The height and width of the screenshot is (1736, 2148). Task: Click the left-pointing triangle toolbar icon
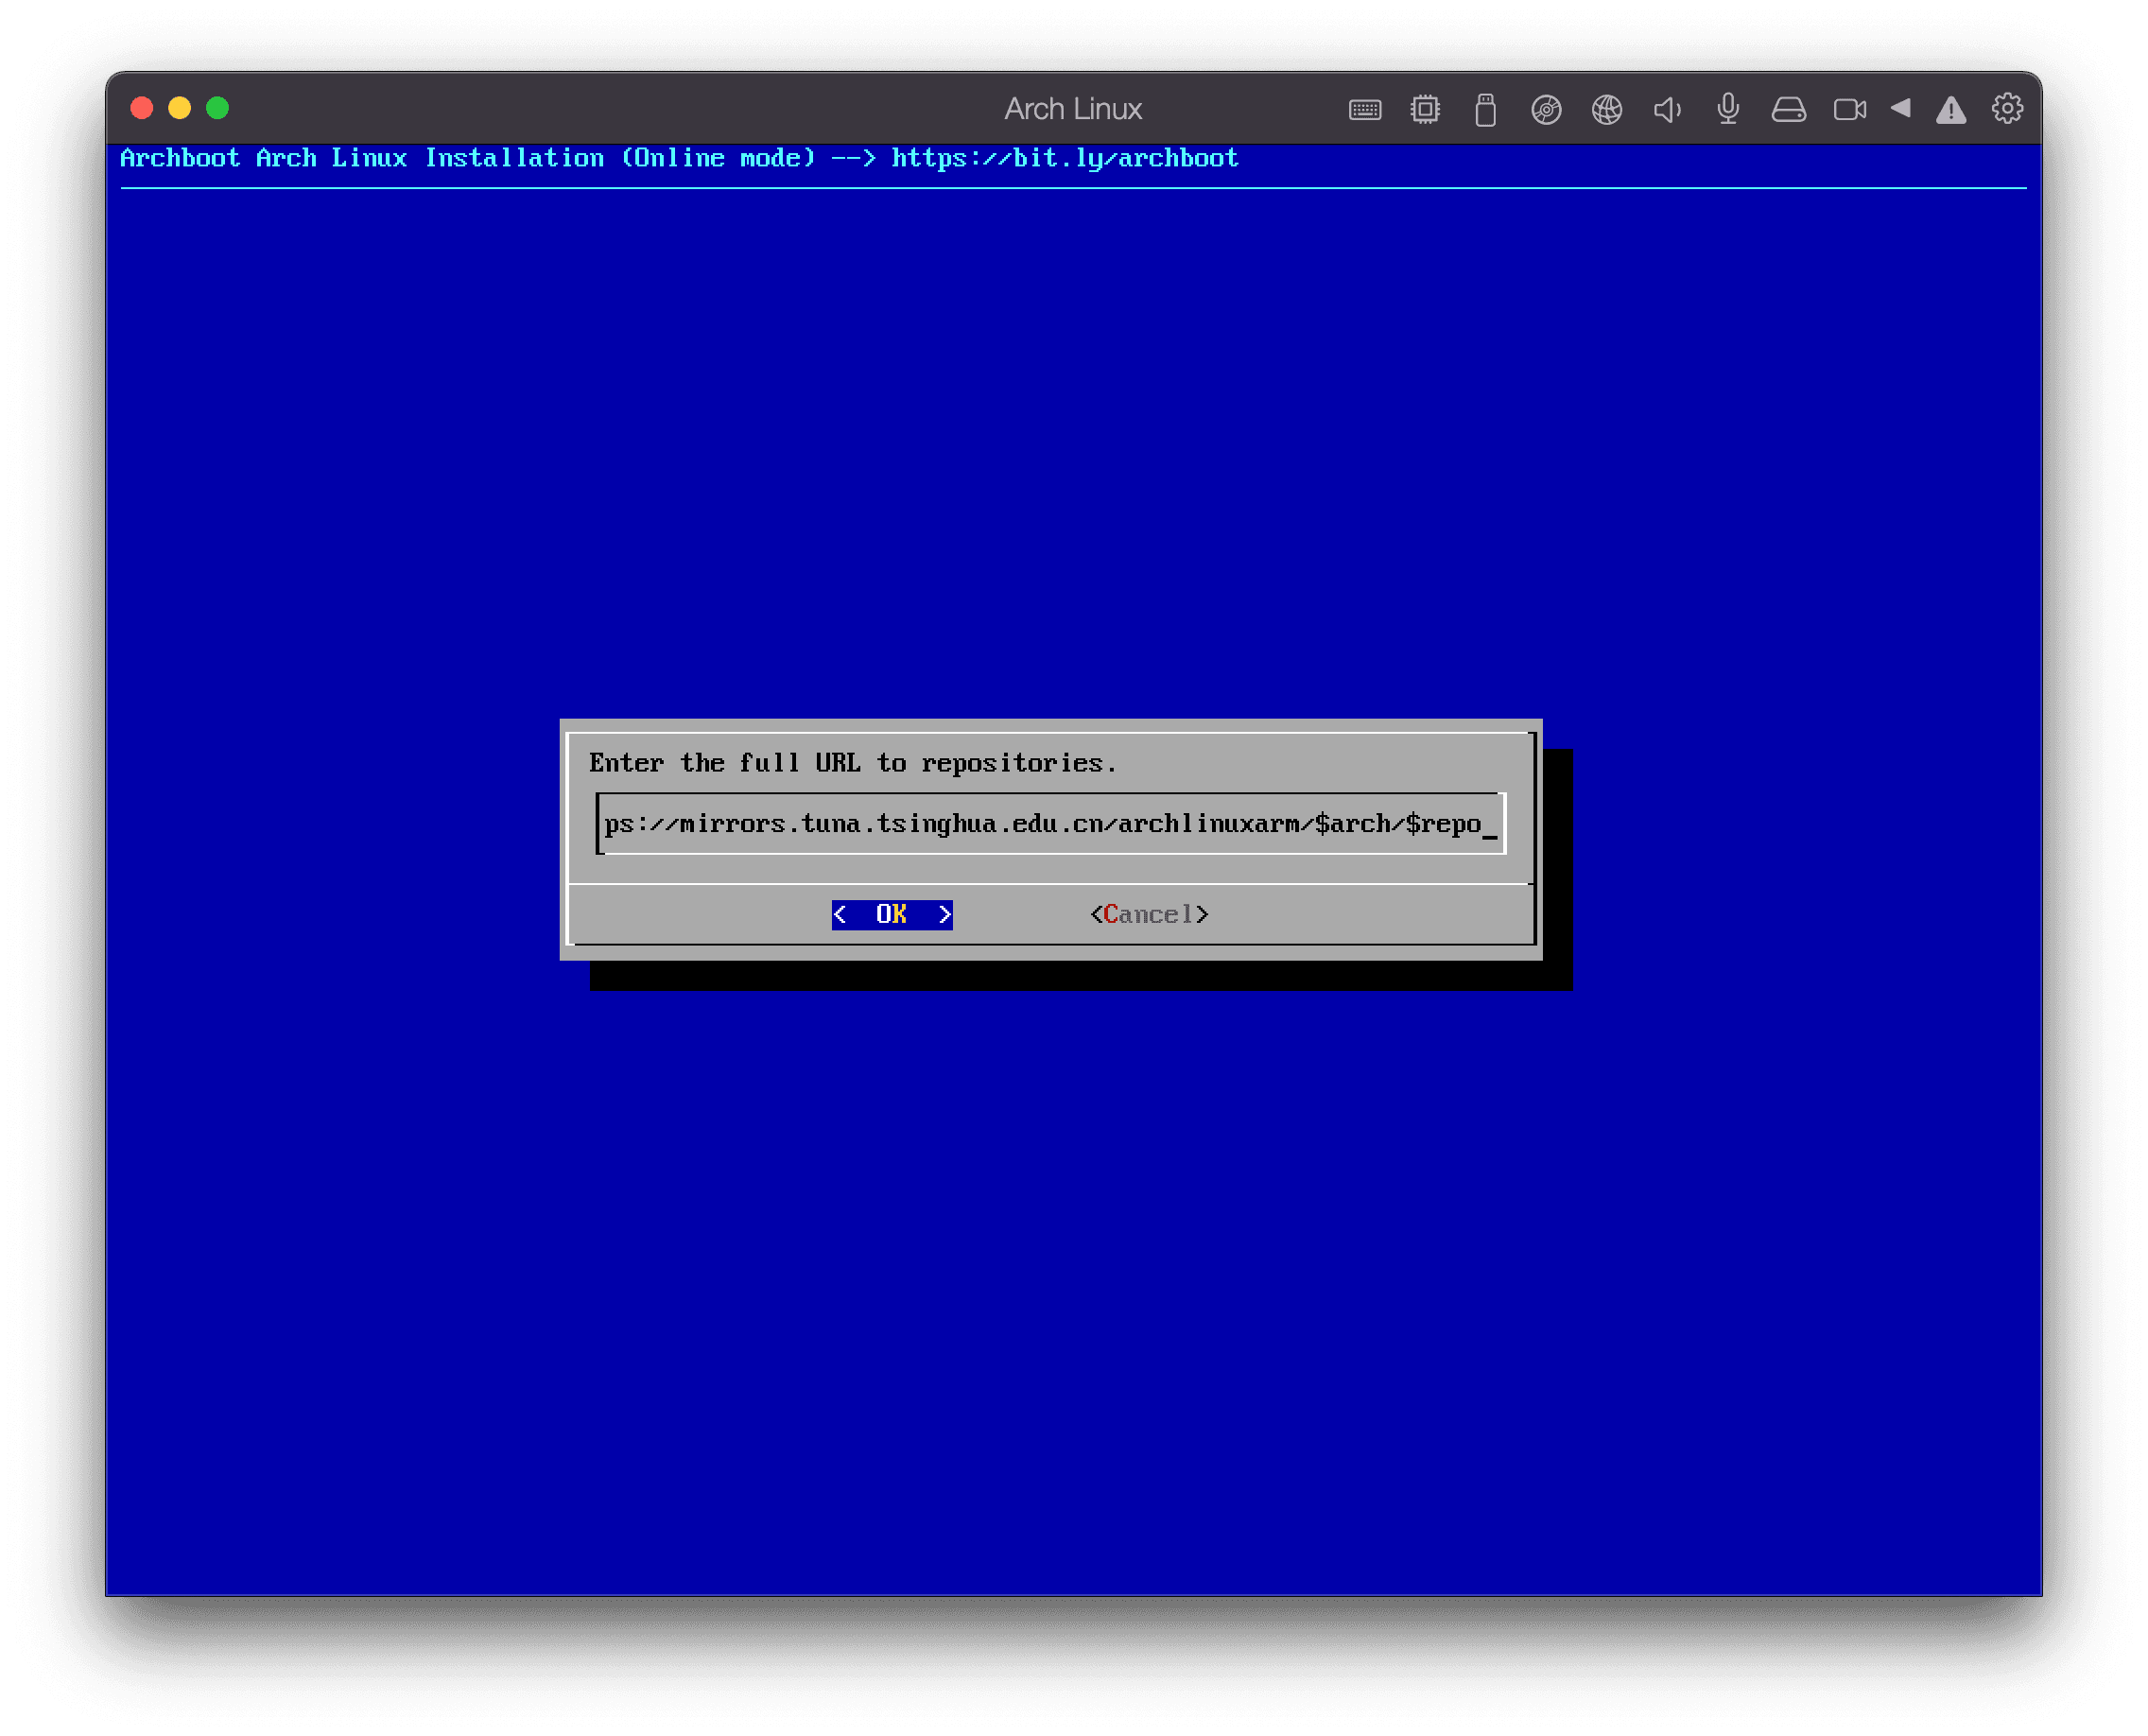click(x=1901, y=108)
